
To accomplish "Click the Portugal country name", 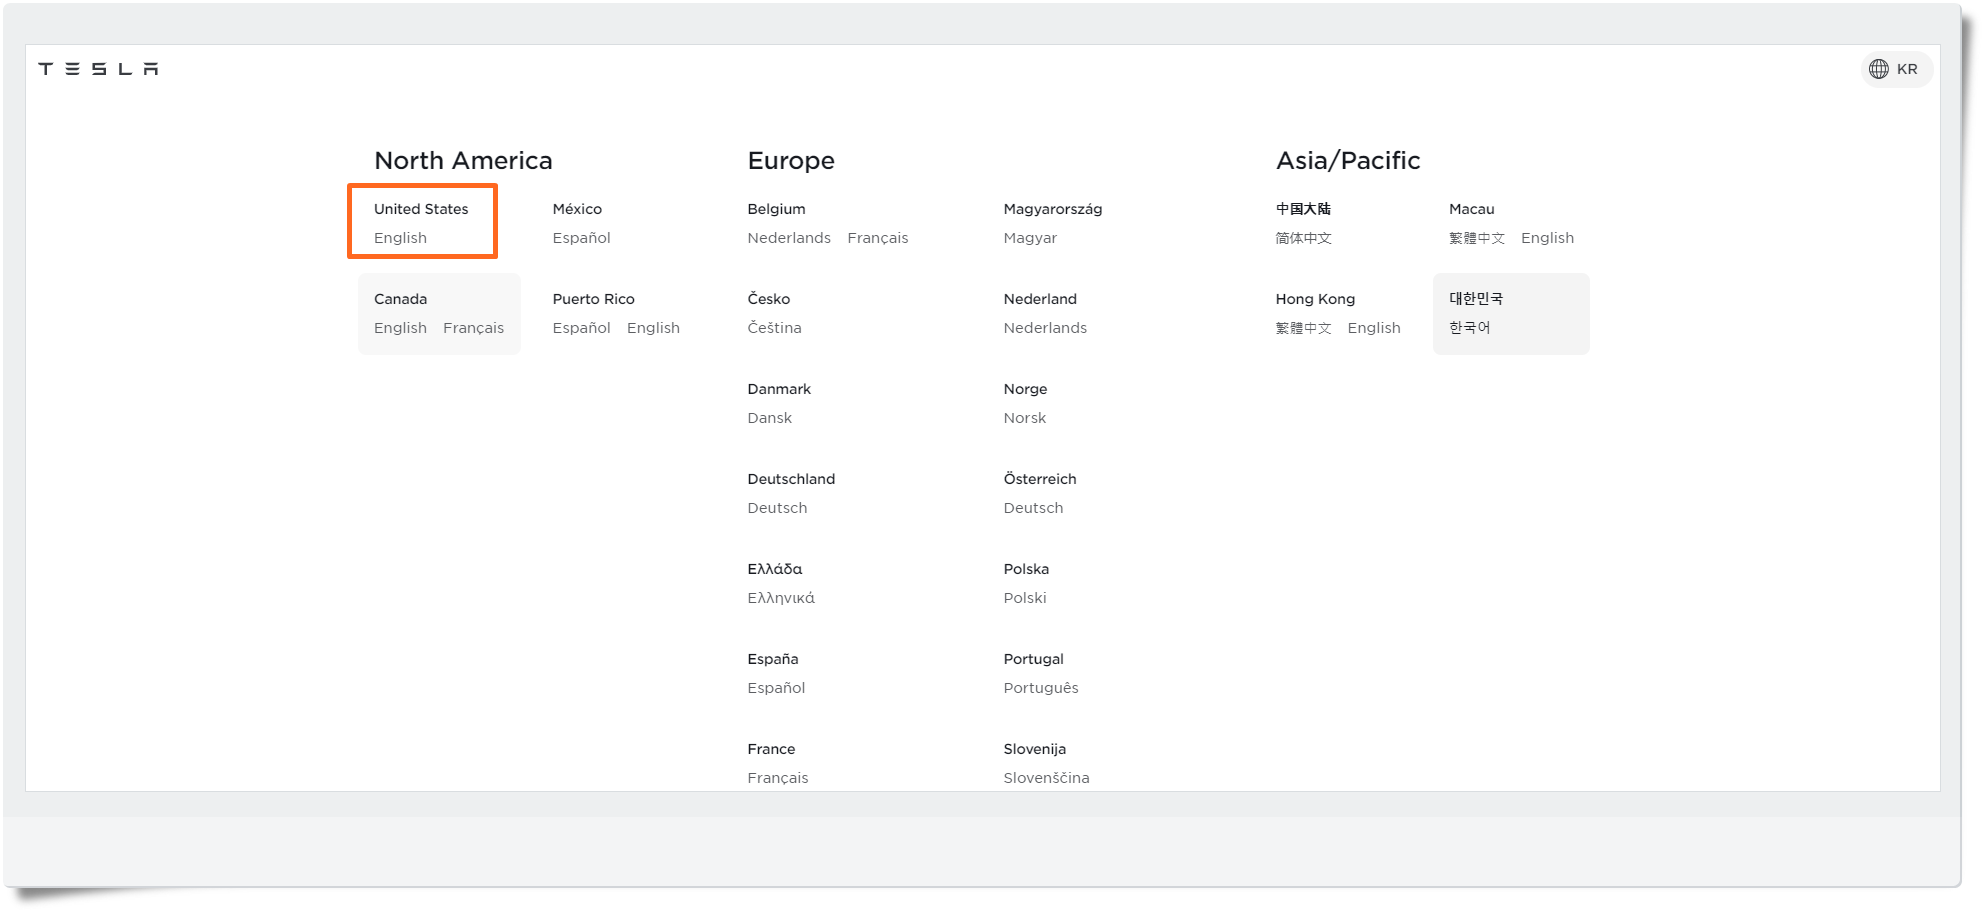I will [1033, 659].
